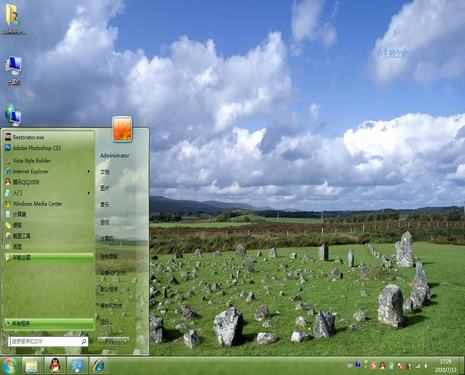Click the Vista Style Builder icon

click(x=8, y=161)
